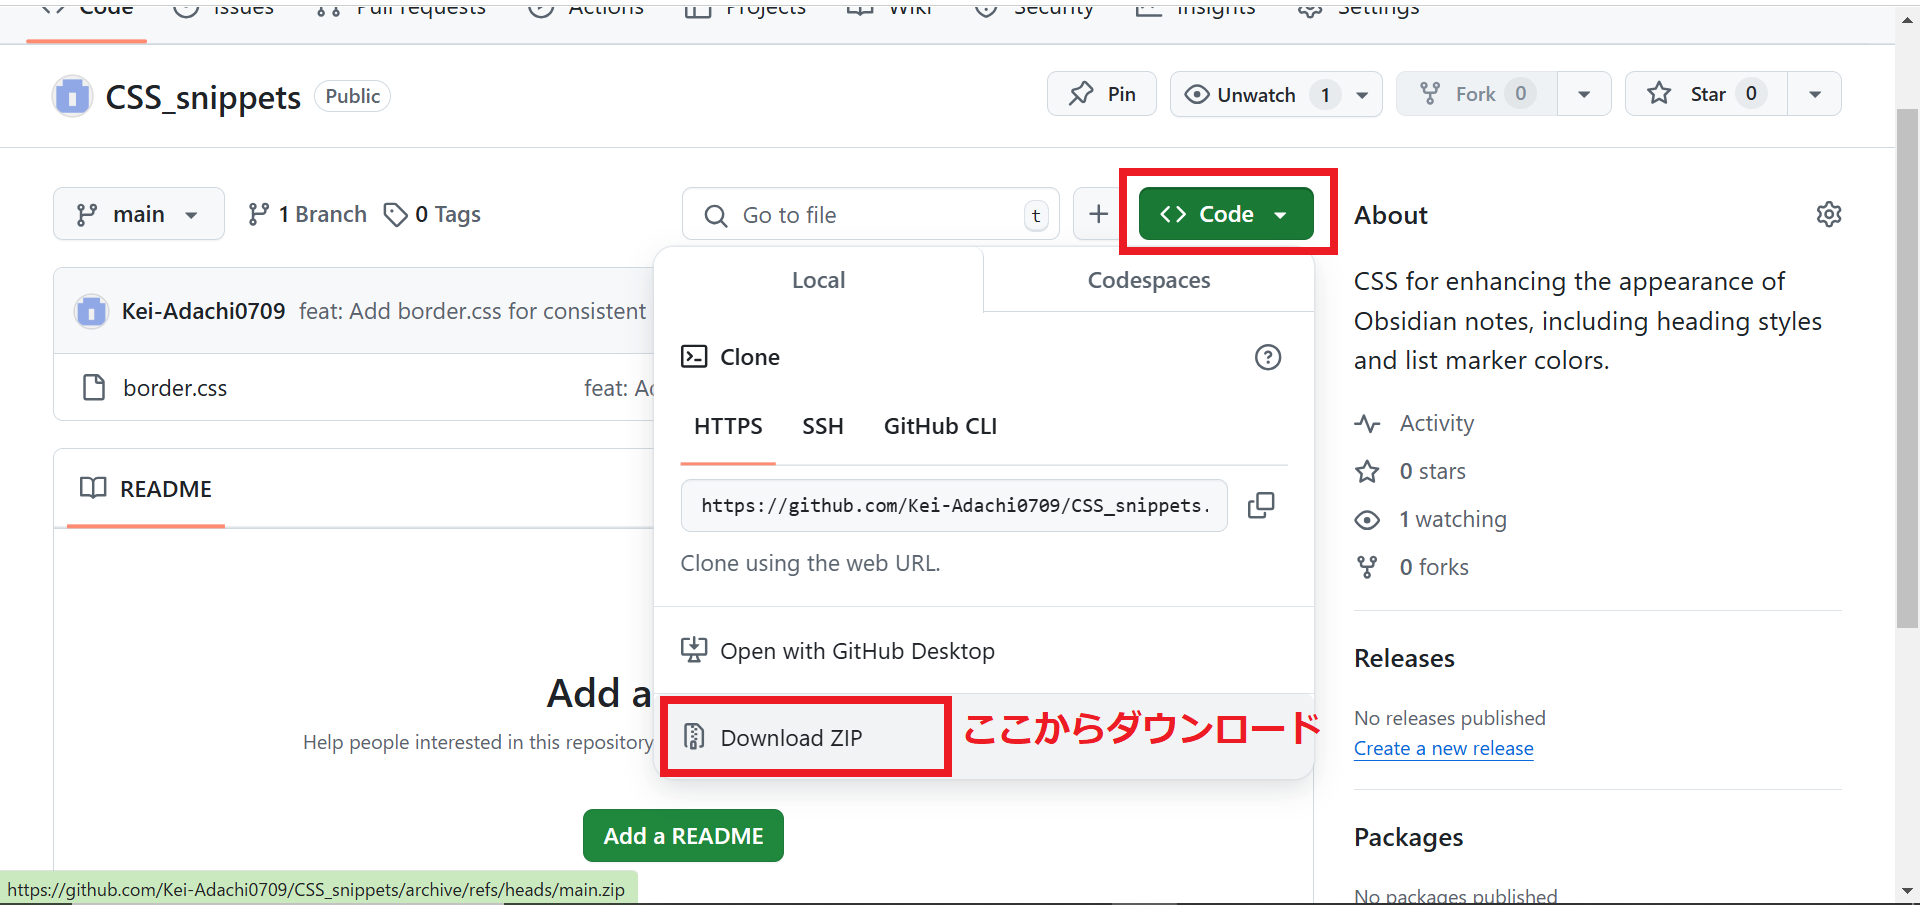This screenshot has width=1920, height=905.
Task: Click the Clone terminal icon
Action: click(694, 356)
